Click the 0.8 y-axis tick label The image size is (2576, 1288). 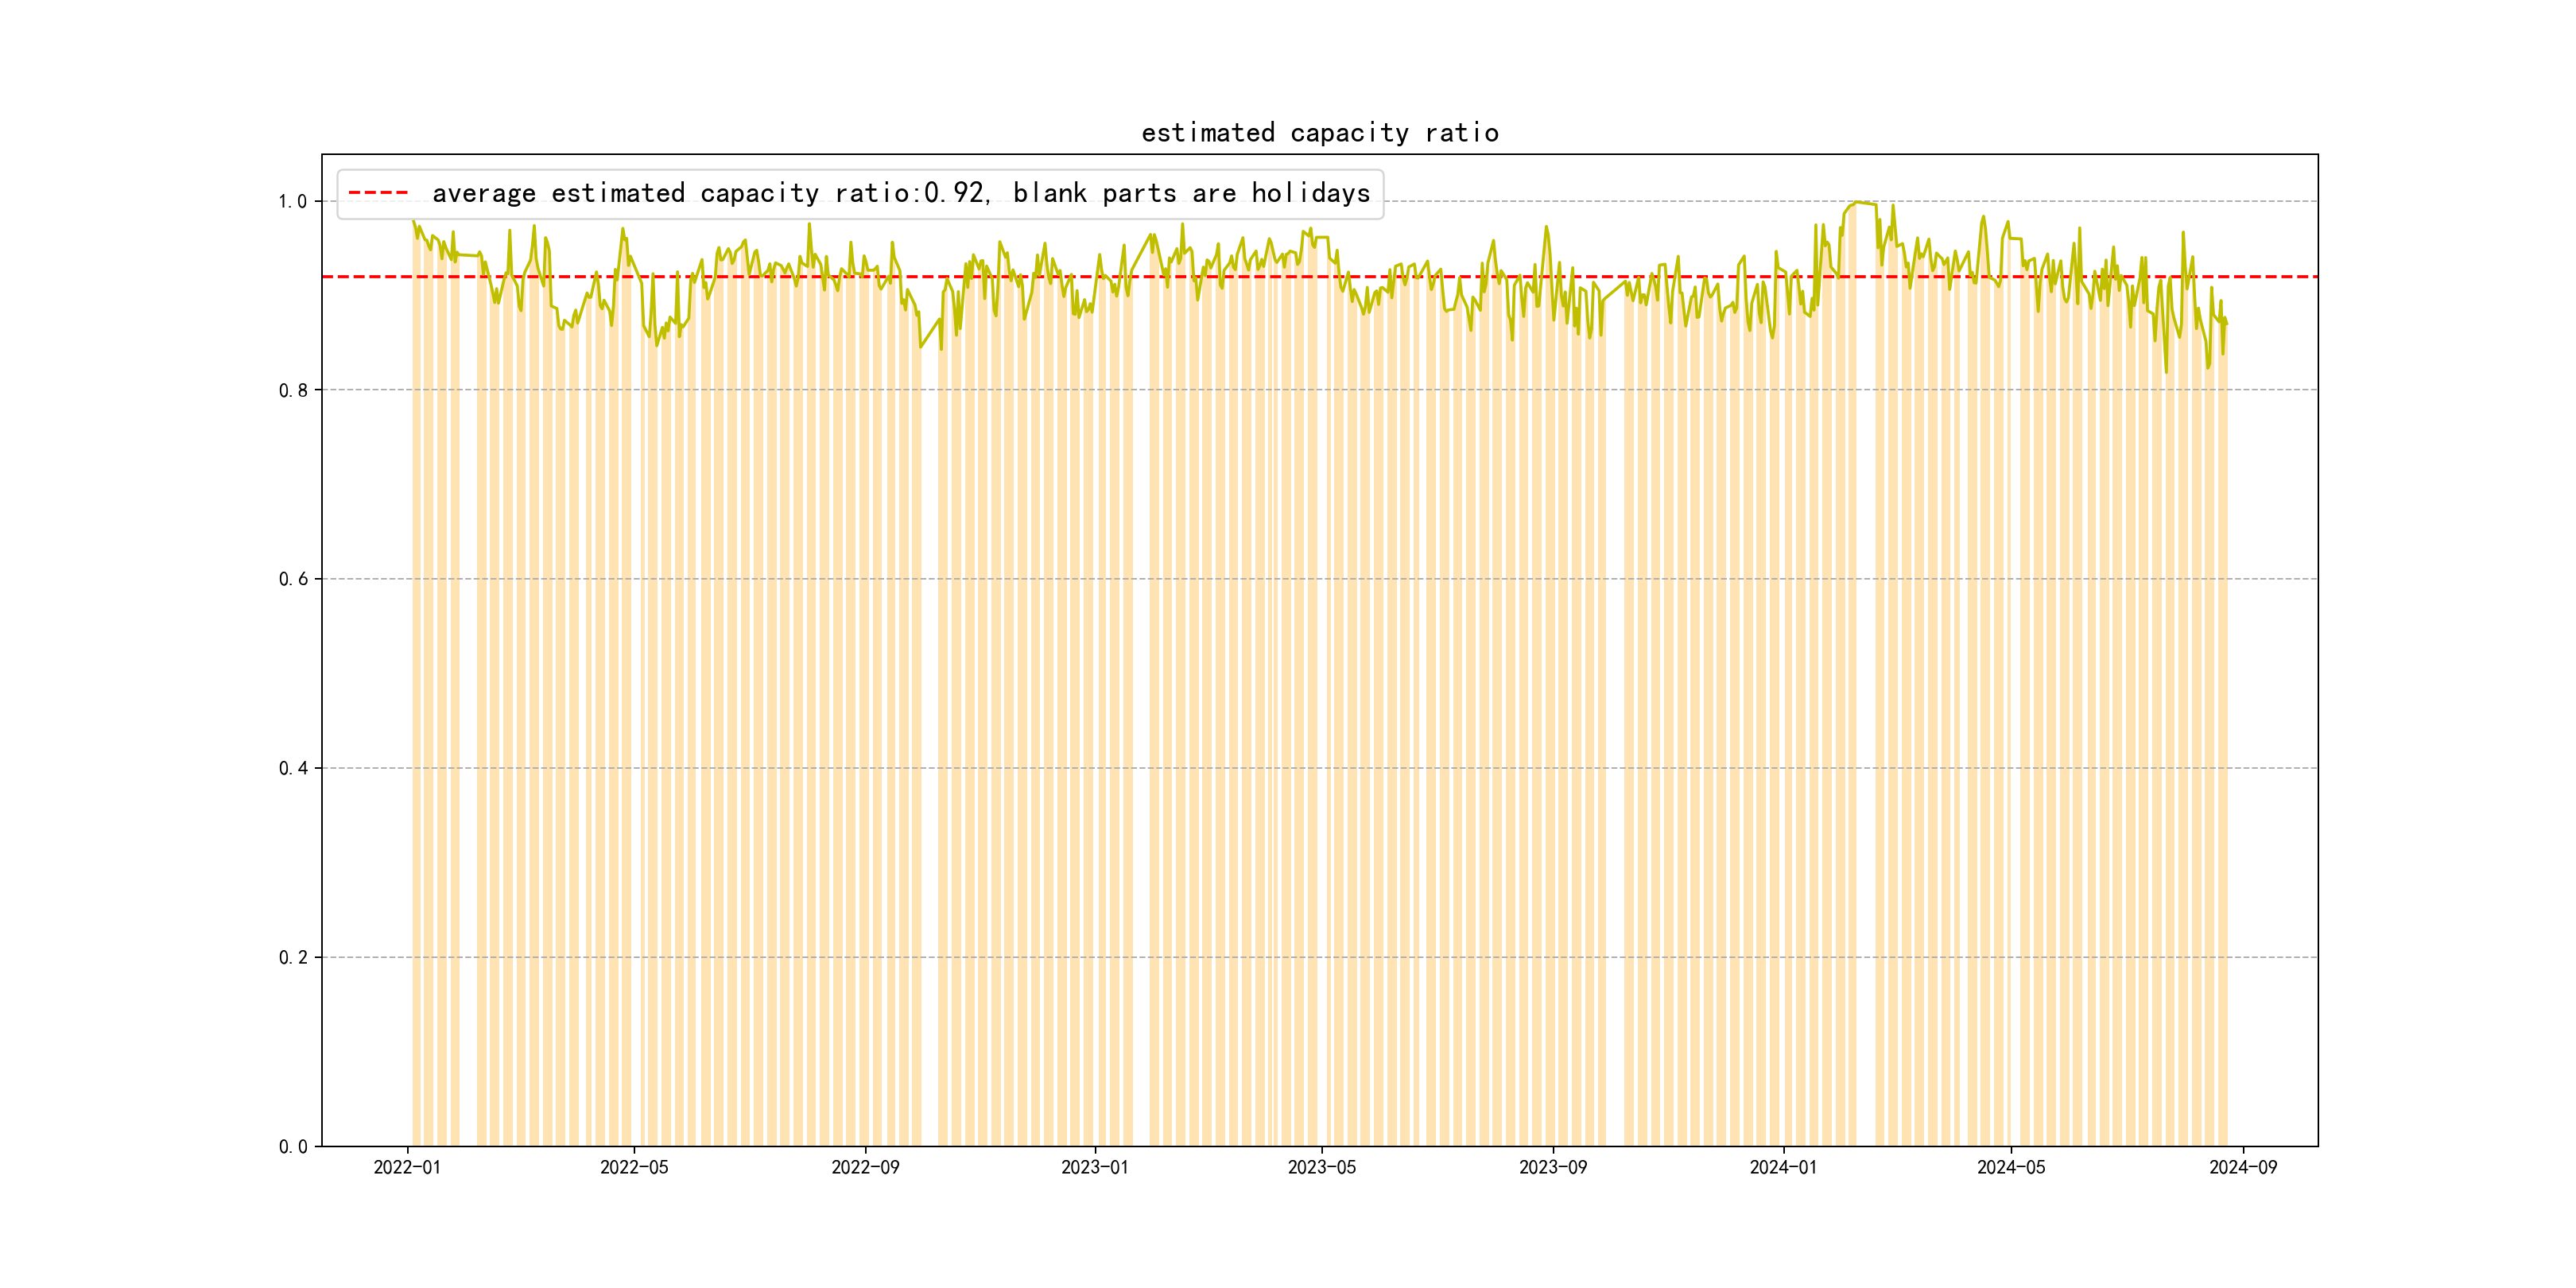point(293,391)
